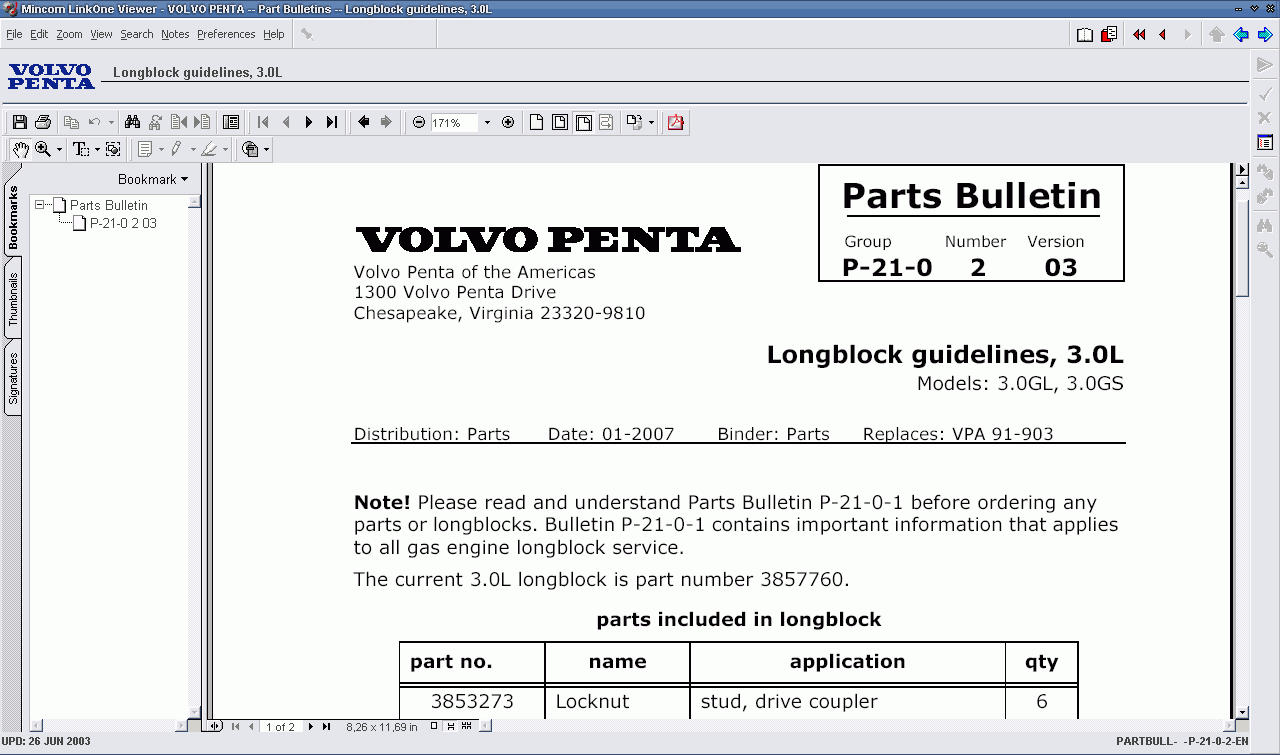The height and width of the screenshot is (755, 1280).
Task: Click the bookmark panel horizontal scrollbar right arrow
Action: click(181, 726)
